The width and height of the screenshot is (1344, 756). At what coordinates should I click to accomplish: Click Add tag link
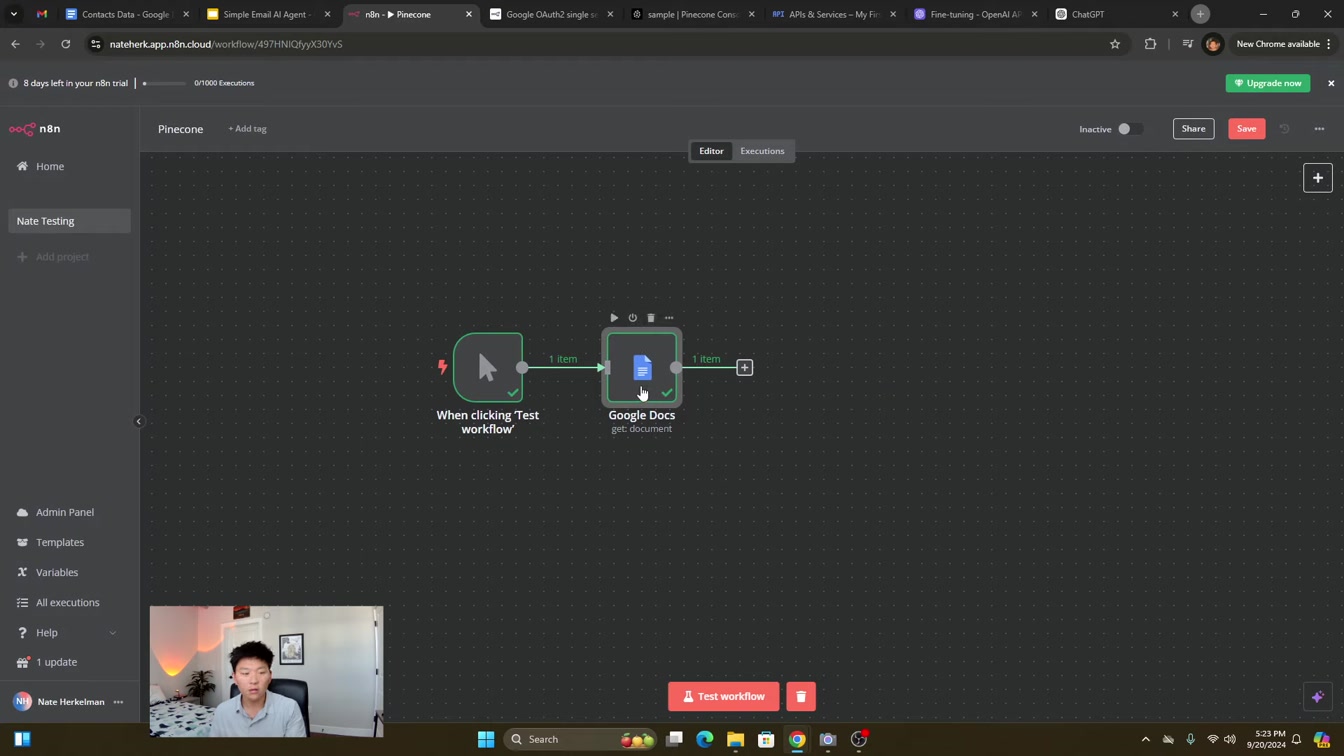247,129
